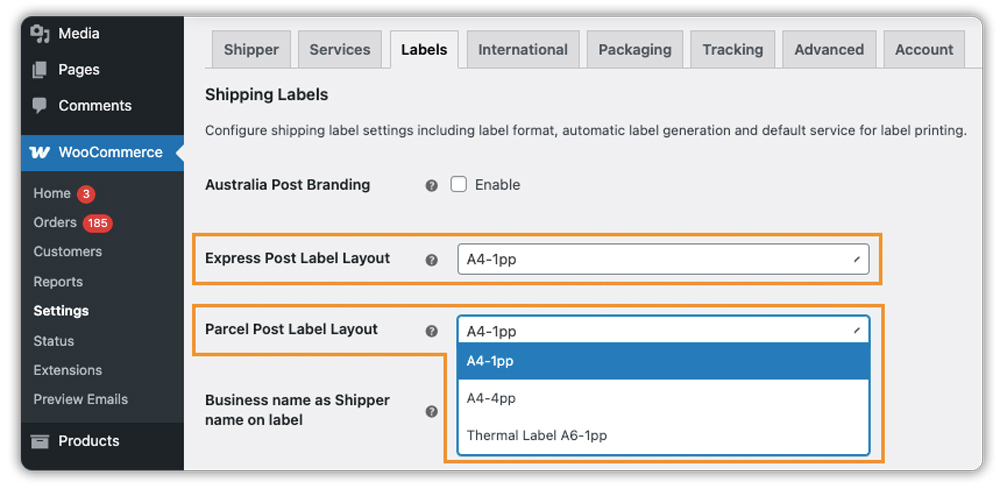
Task: Click the red Home notification badge
Action: point(86,193)
